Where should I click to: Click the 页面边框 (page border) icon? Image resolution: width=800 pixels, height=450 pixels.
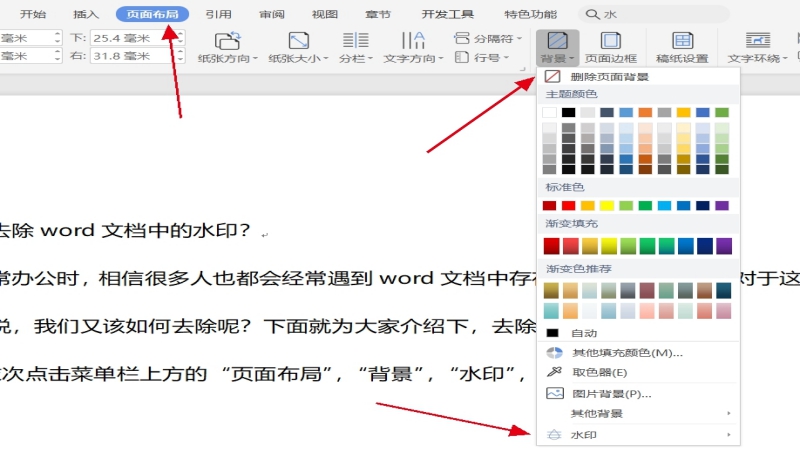pyautogui.click(x=609, y=47)
